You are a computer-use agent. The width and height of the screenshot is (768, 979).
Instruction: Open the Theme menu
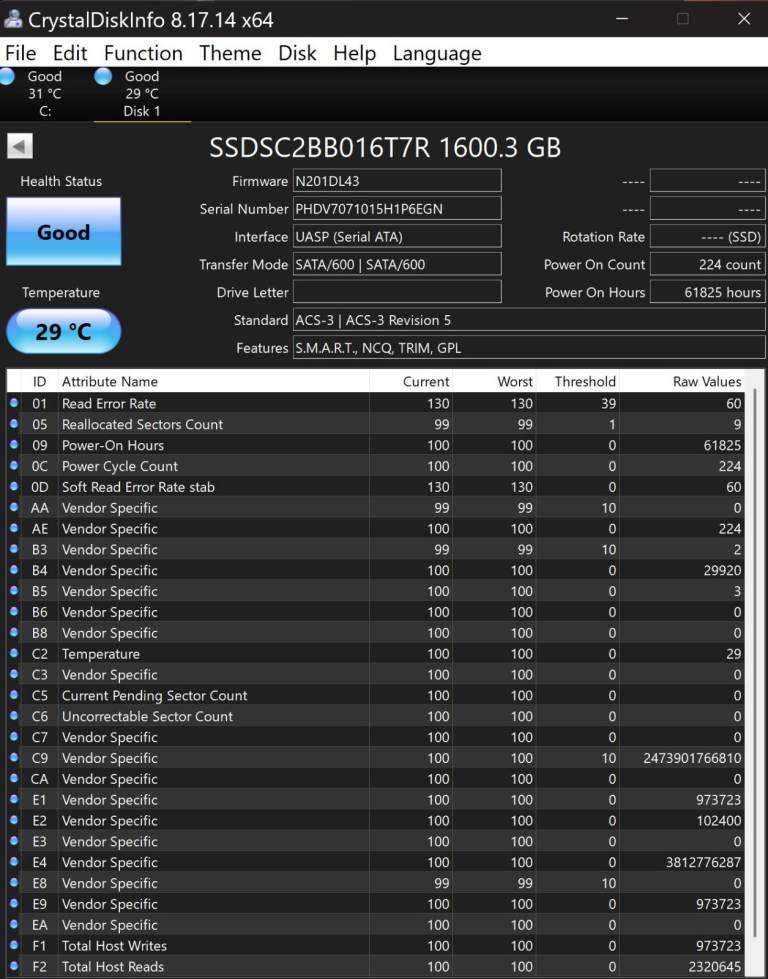tap(230, 53)
